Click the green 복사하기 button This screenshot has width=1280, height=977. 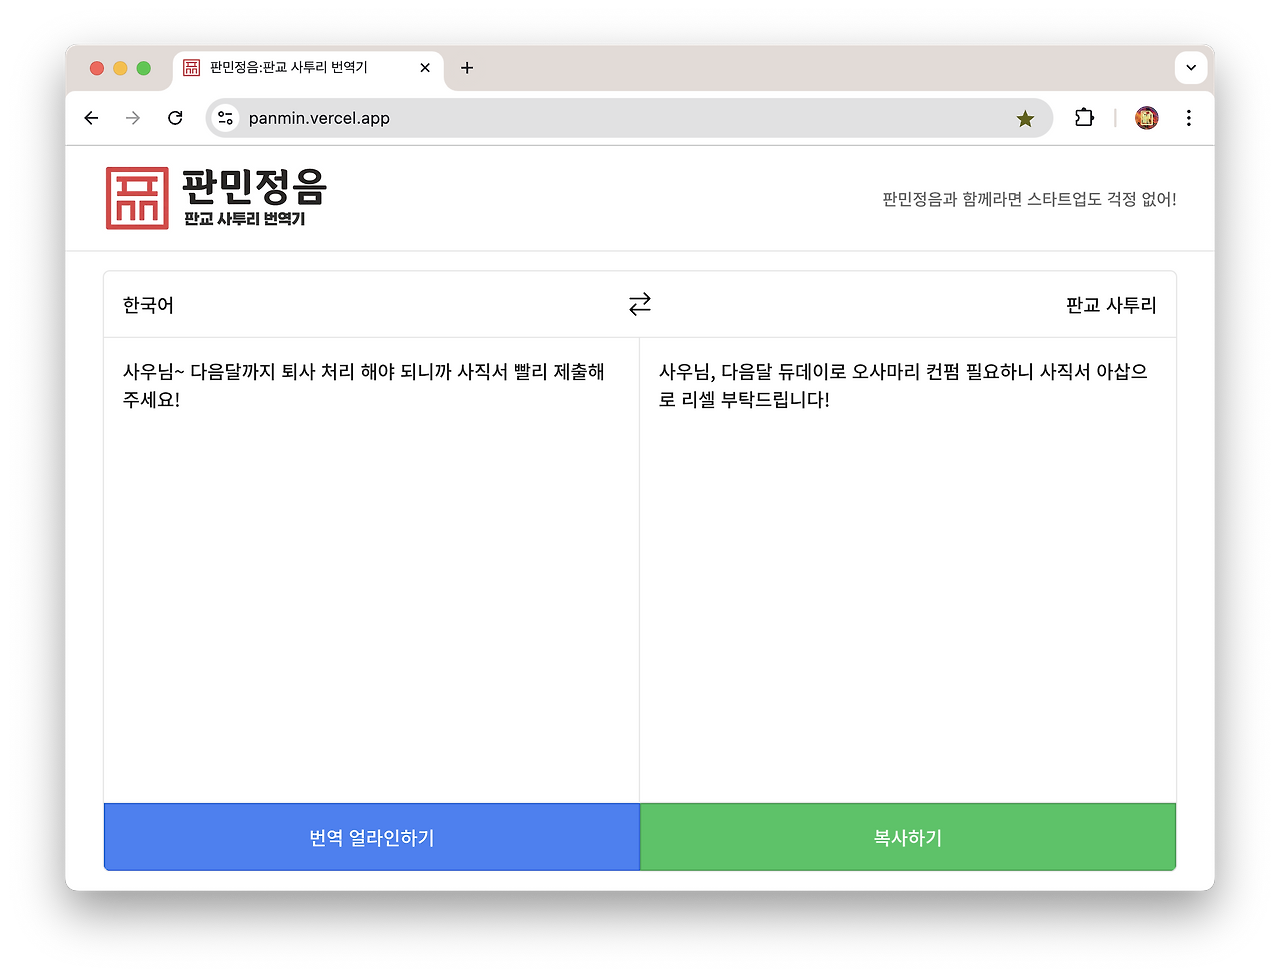(x=908, y=837)
